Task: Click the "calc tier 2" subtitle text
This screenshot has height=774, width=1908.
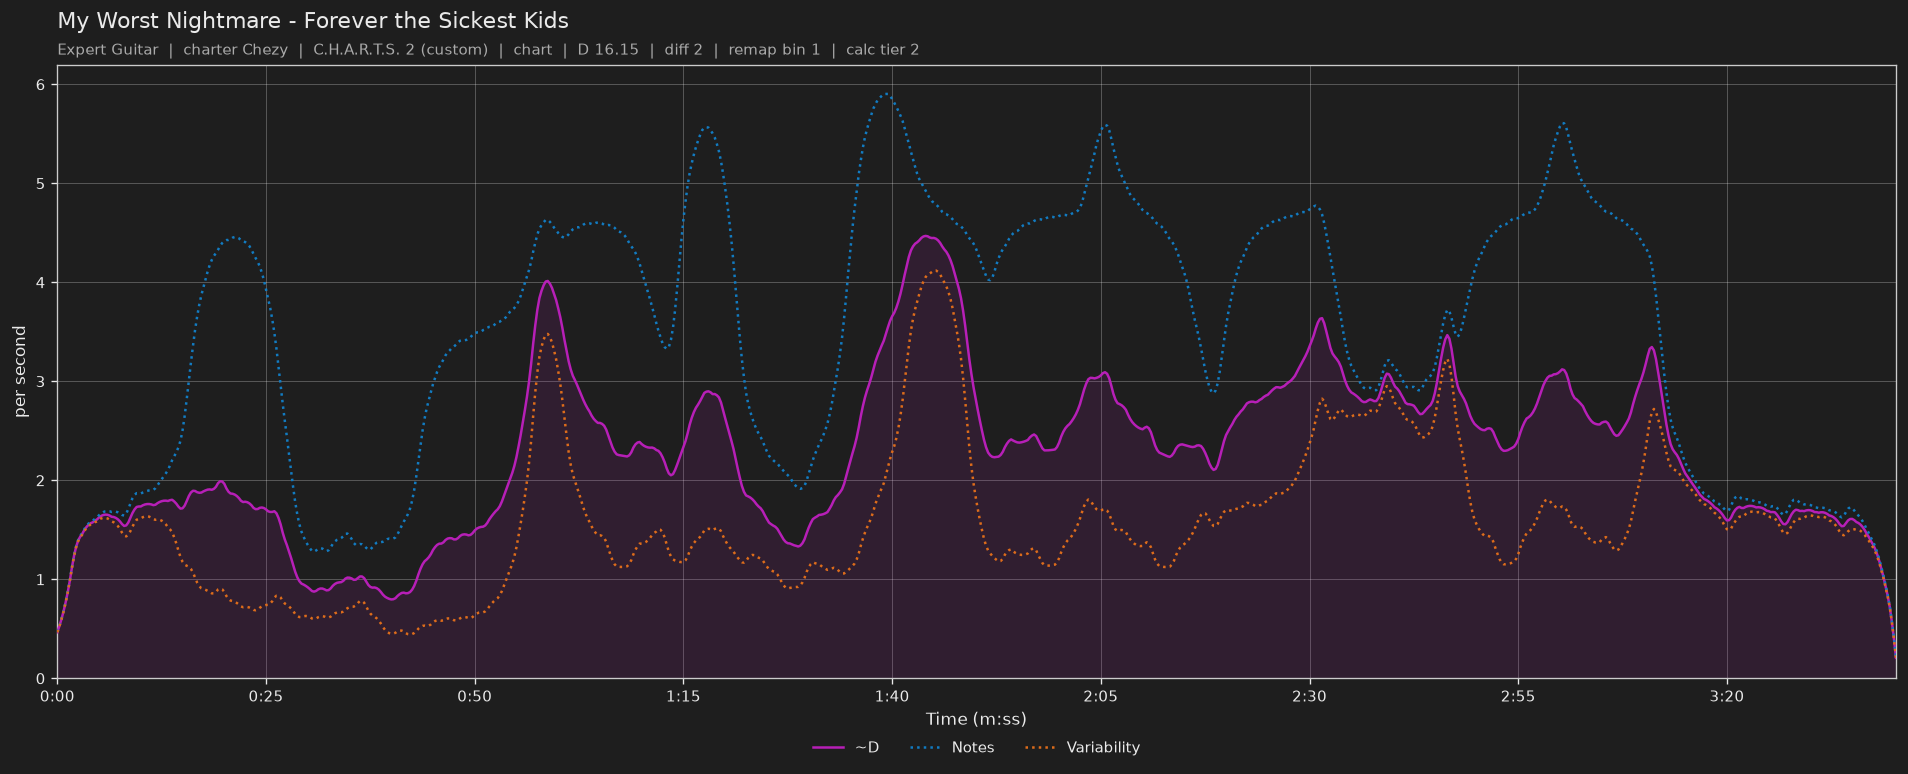Action: click(883, 50)
